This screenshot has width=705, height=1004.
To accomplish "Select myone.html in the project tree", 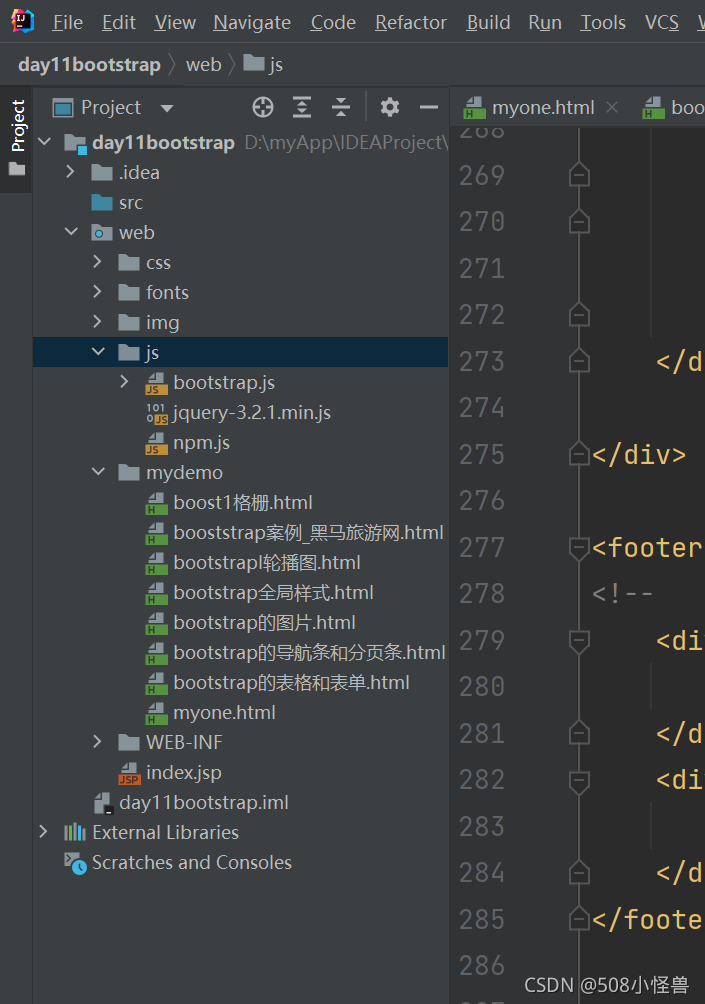I will tap(224, 712).
